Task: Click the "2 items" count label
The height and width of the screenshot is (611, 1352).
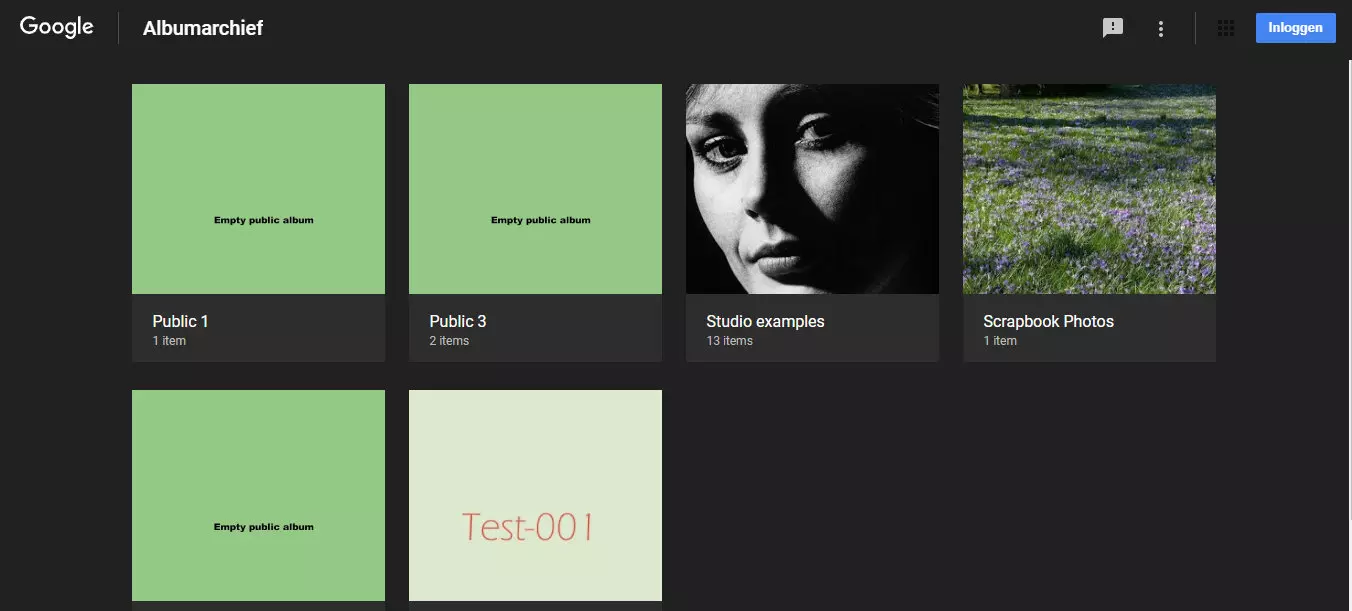Action: [449, 341]
